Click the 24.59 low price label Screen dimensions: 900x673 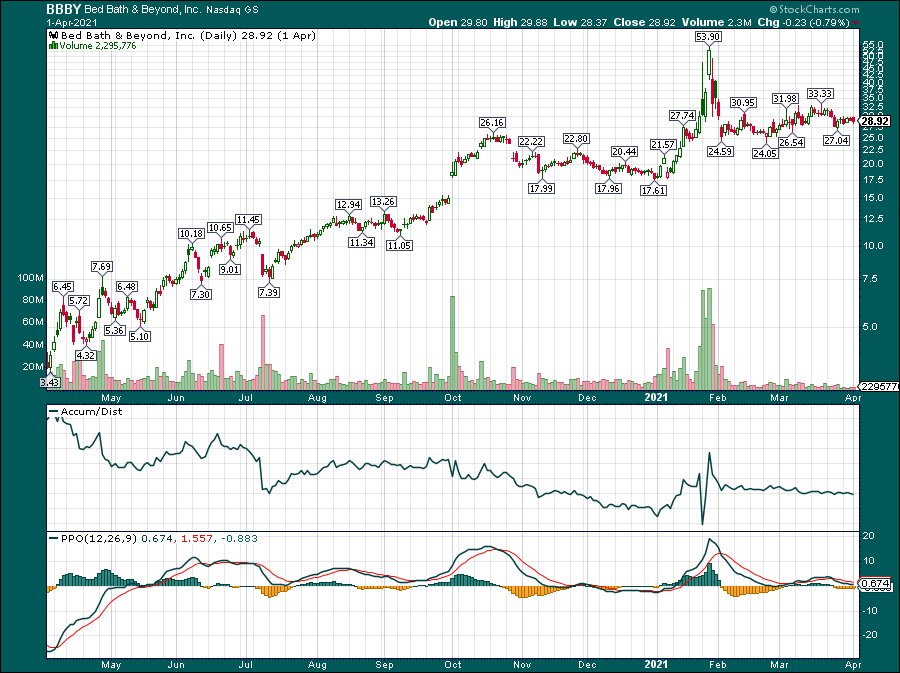pos(720,151)
